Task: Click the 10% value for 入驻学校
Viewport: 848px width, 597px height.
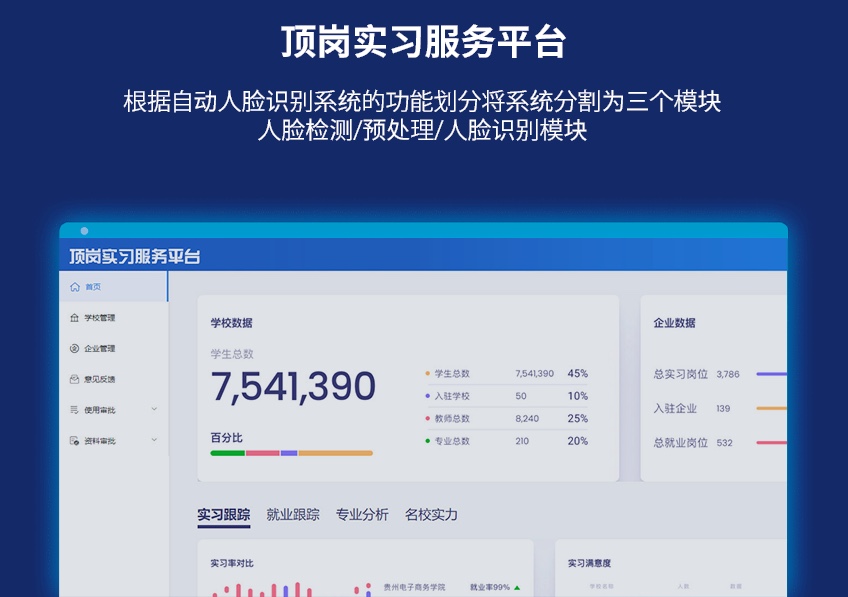Action: 578,396
